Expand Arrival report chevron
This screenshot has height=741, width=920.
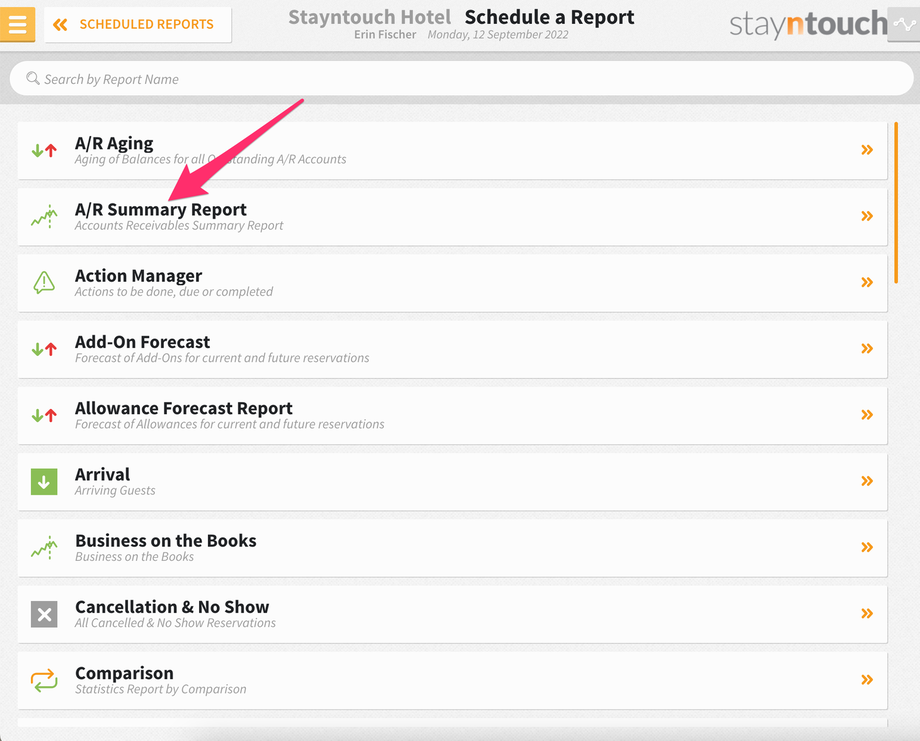point(867,482)
